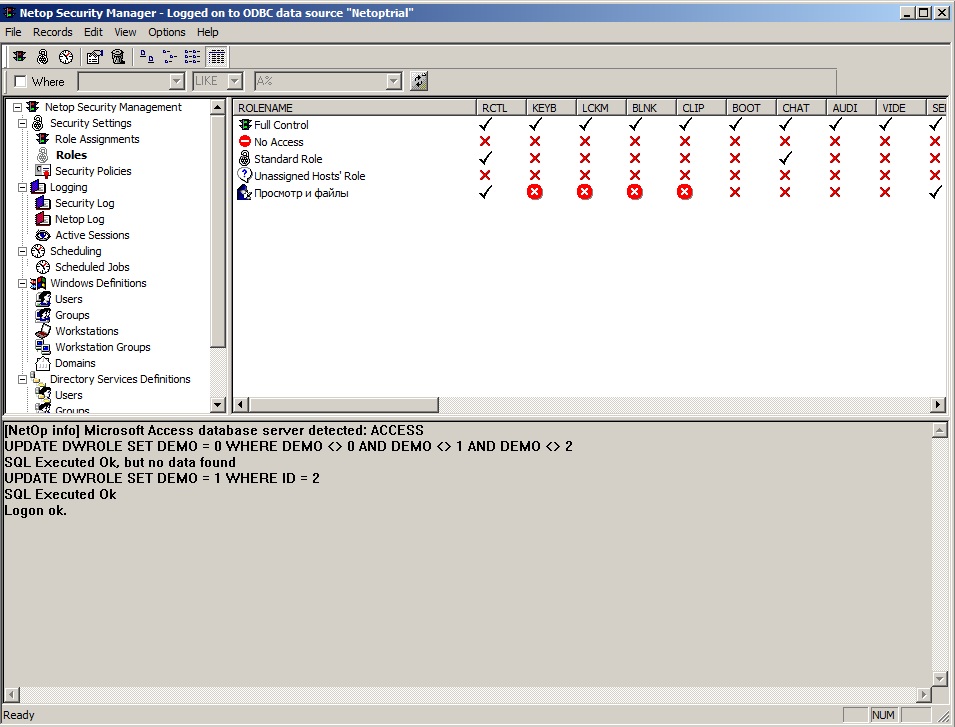This screenshot has height=727, width=955.
Task: Click the tree panel scroll down arrow
Action: [x=217, y=404]
